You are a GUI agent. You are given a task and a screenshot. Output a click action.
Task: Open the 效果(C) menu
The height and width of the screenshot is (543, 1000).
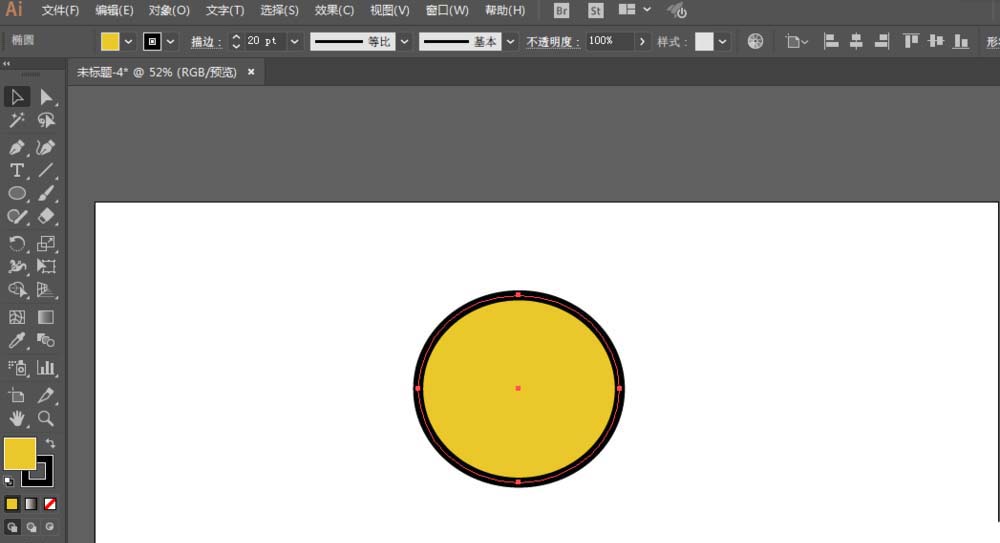334,10
